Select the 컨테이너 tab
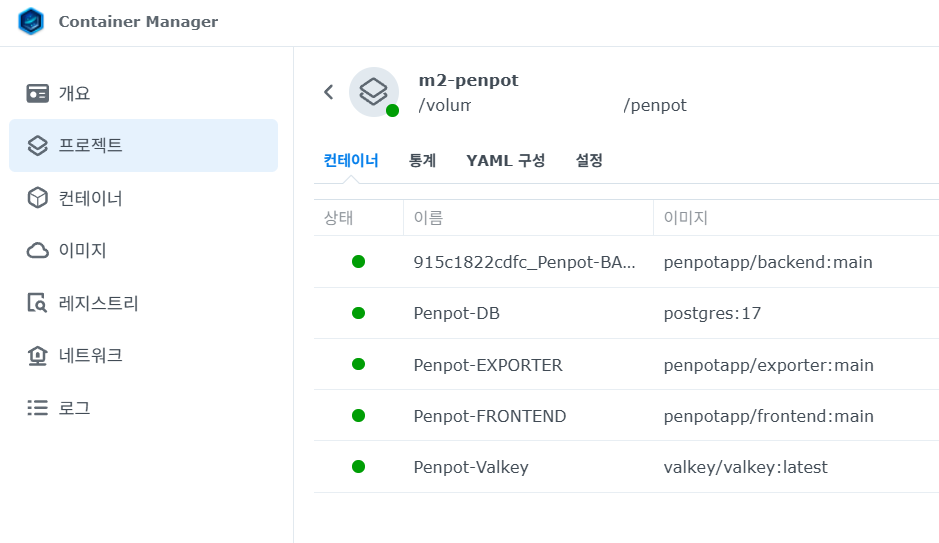Screen dimensions: 939x543 (x=351, y=160)
